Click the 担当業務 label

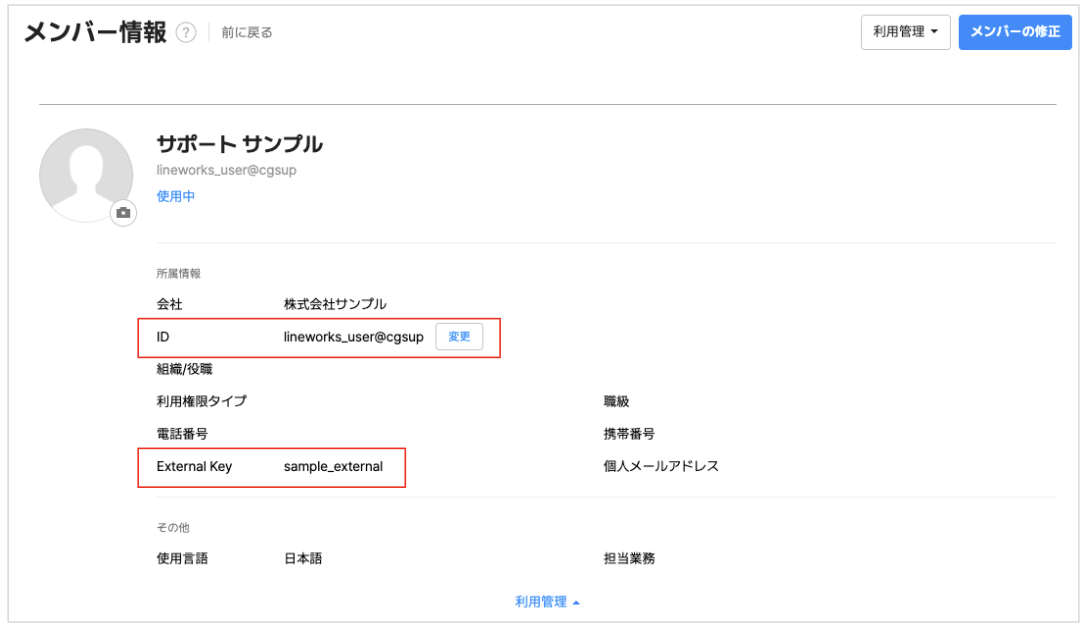click(629, 559)
